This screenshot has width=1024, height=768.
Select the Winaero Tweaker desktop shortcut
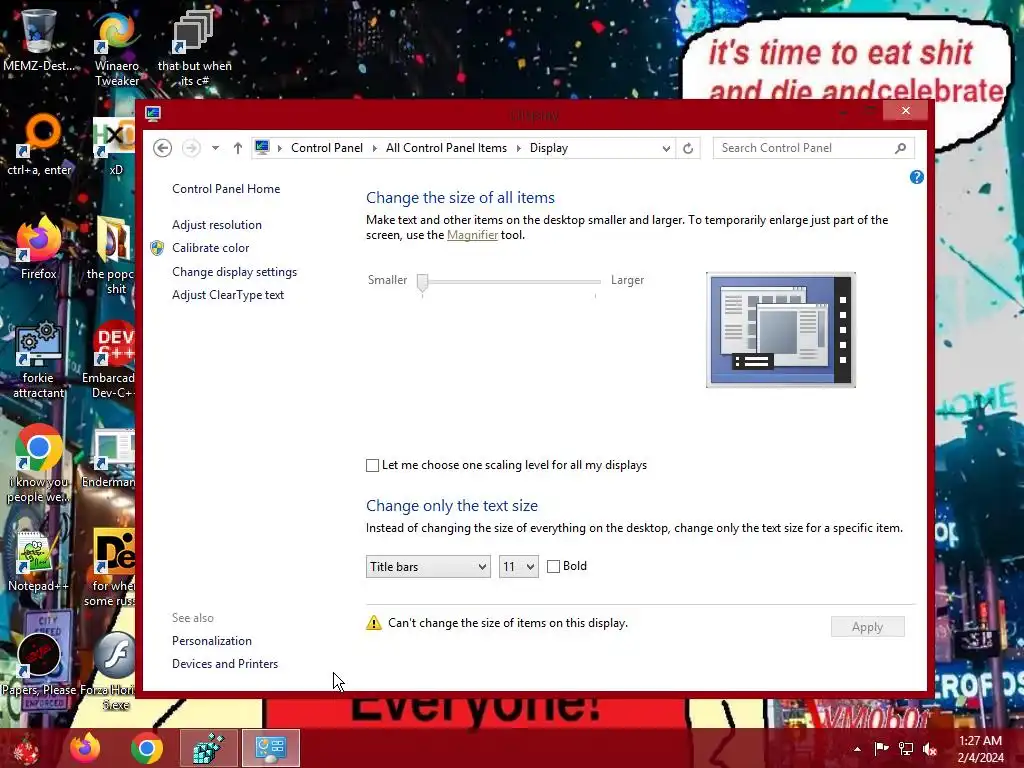coord(116,47)
